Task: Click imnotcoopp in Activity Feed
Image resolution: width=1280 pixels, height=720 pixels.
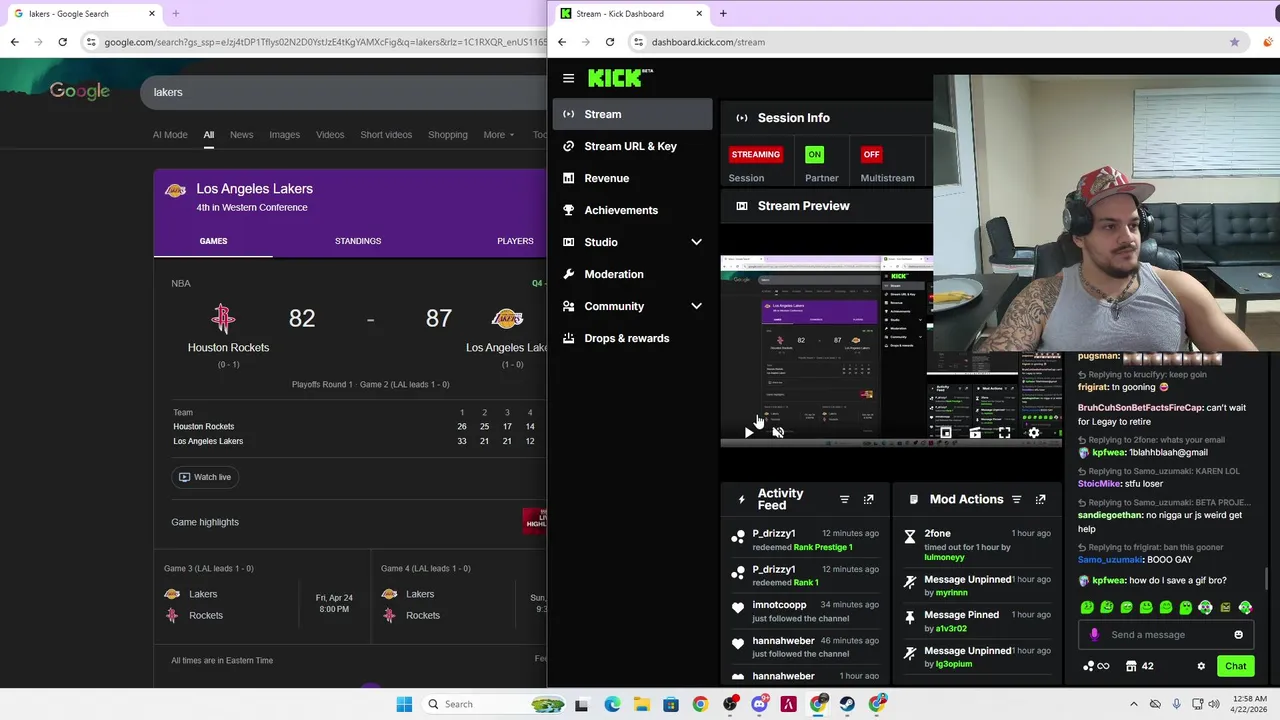Action: [x=779, y=605]
